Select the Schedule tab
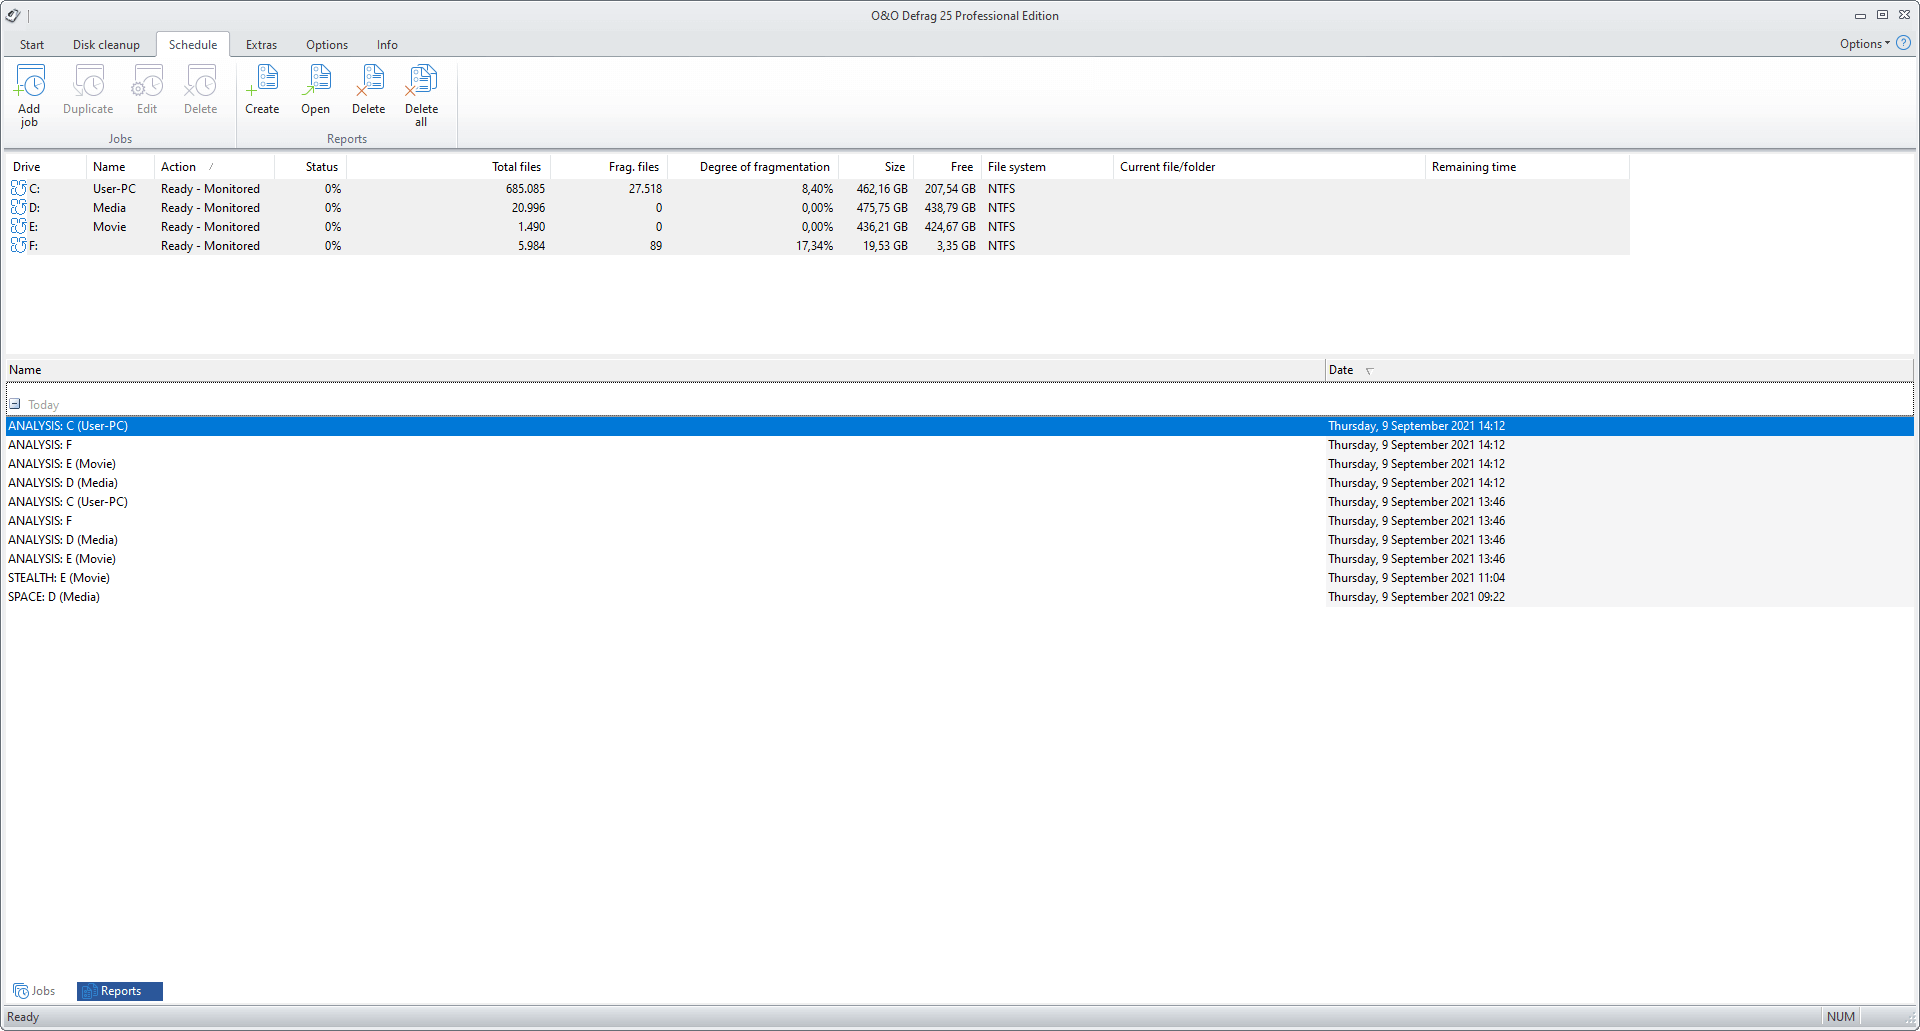Screen dimensions: 1920x1031 pos(193,45)
